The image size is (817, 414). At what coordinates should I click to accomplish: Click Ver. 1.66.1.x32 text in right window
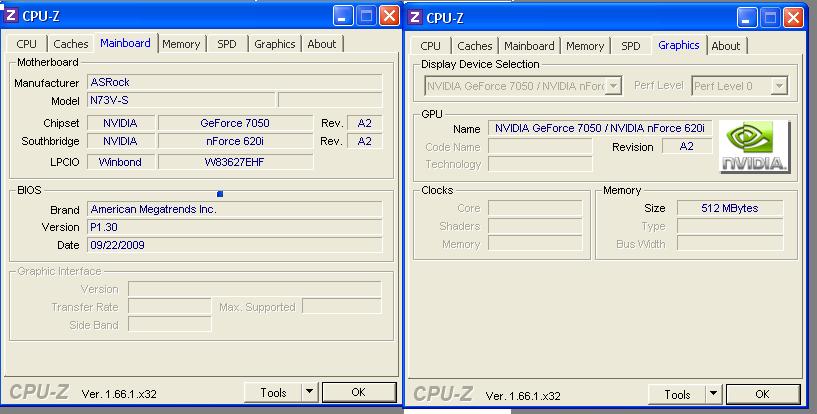(523, 396)
